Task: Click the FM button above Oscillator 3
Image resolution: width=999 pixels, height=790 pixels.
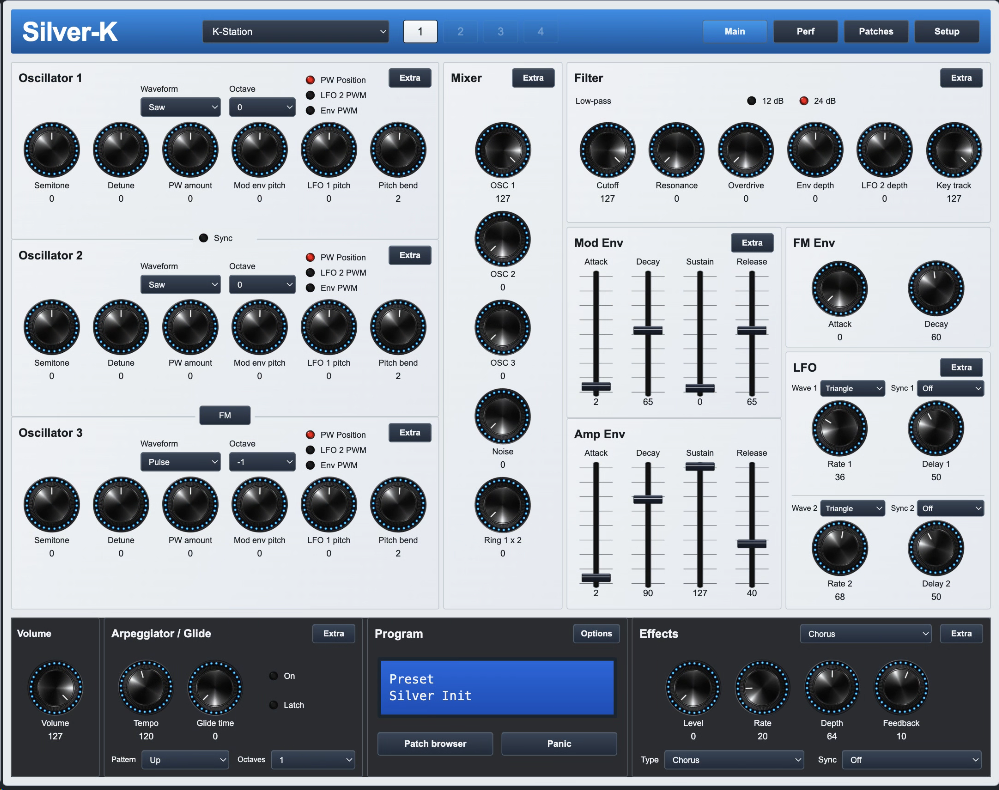Action: click(225, 415)
